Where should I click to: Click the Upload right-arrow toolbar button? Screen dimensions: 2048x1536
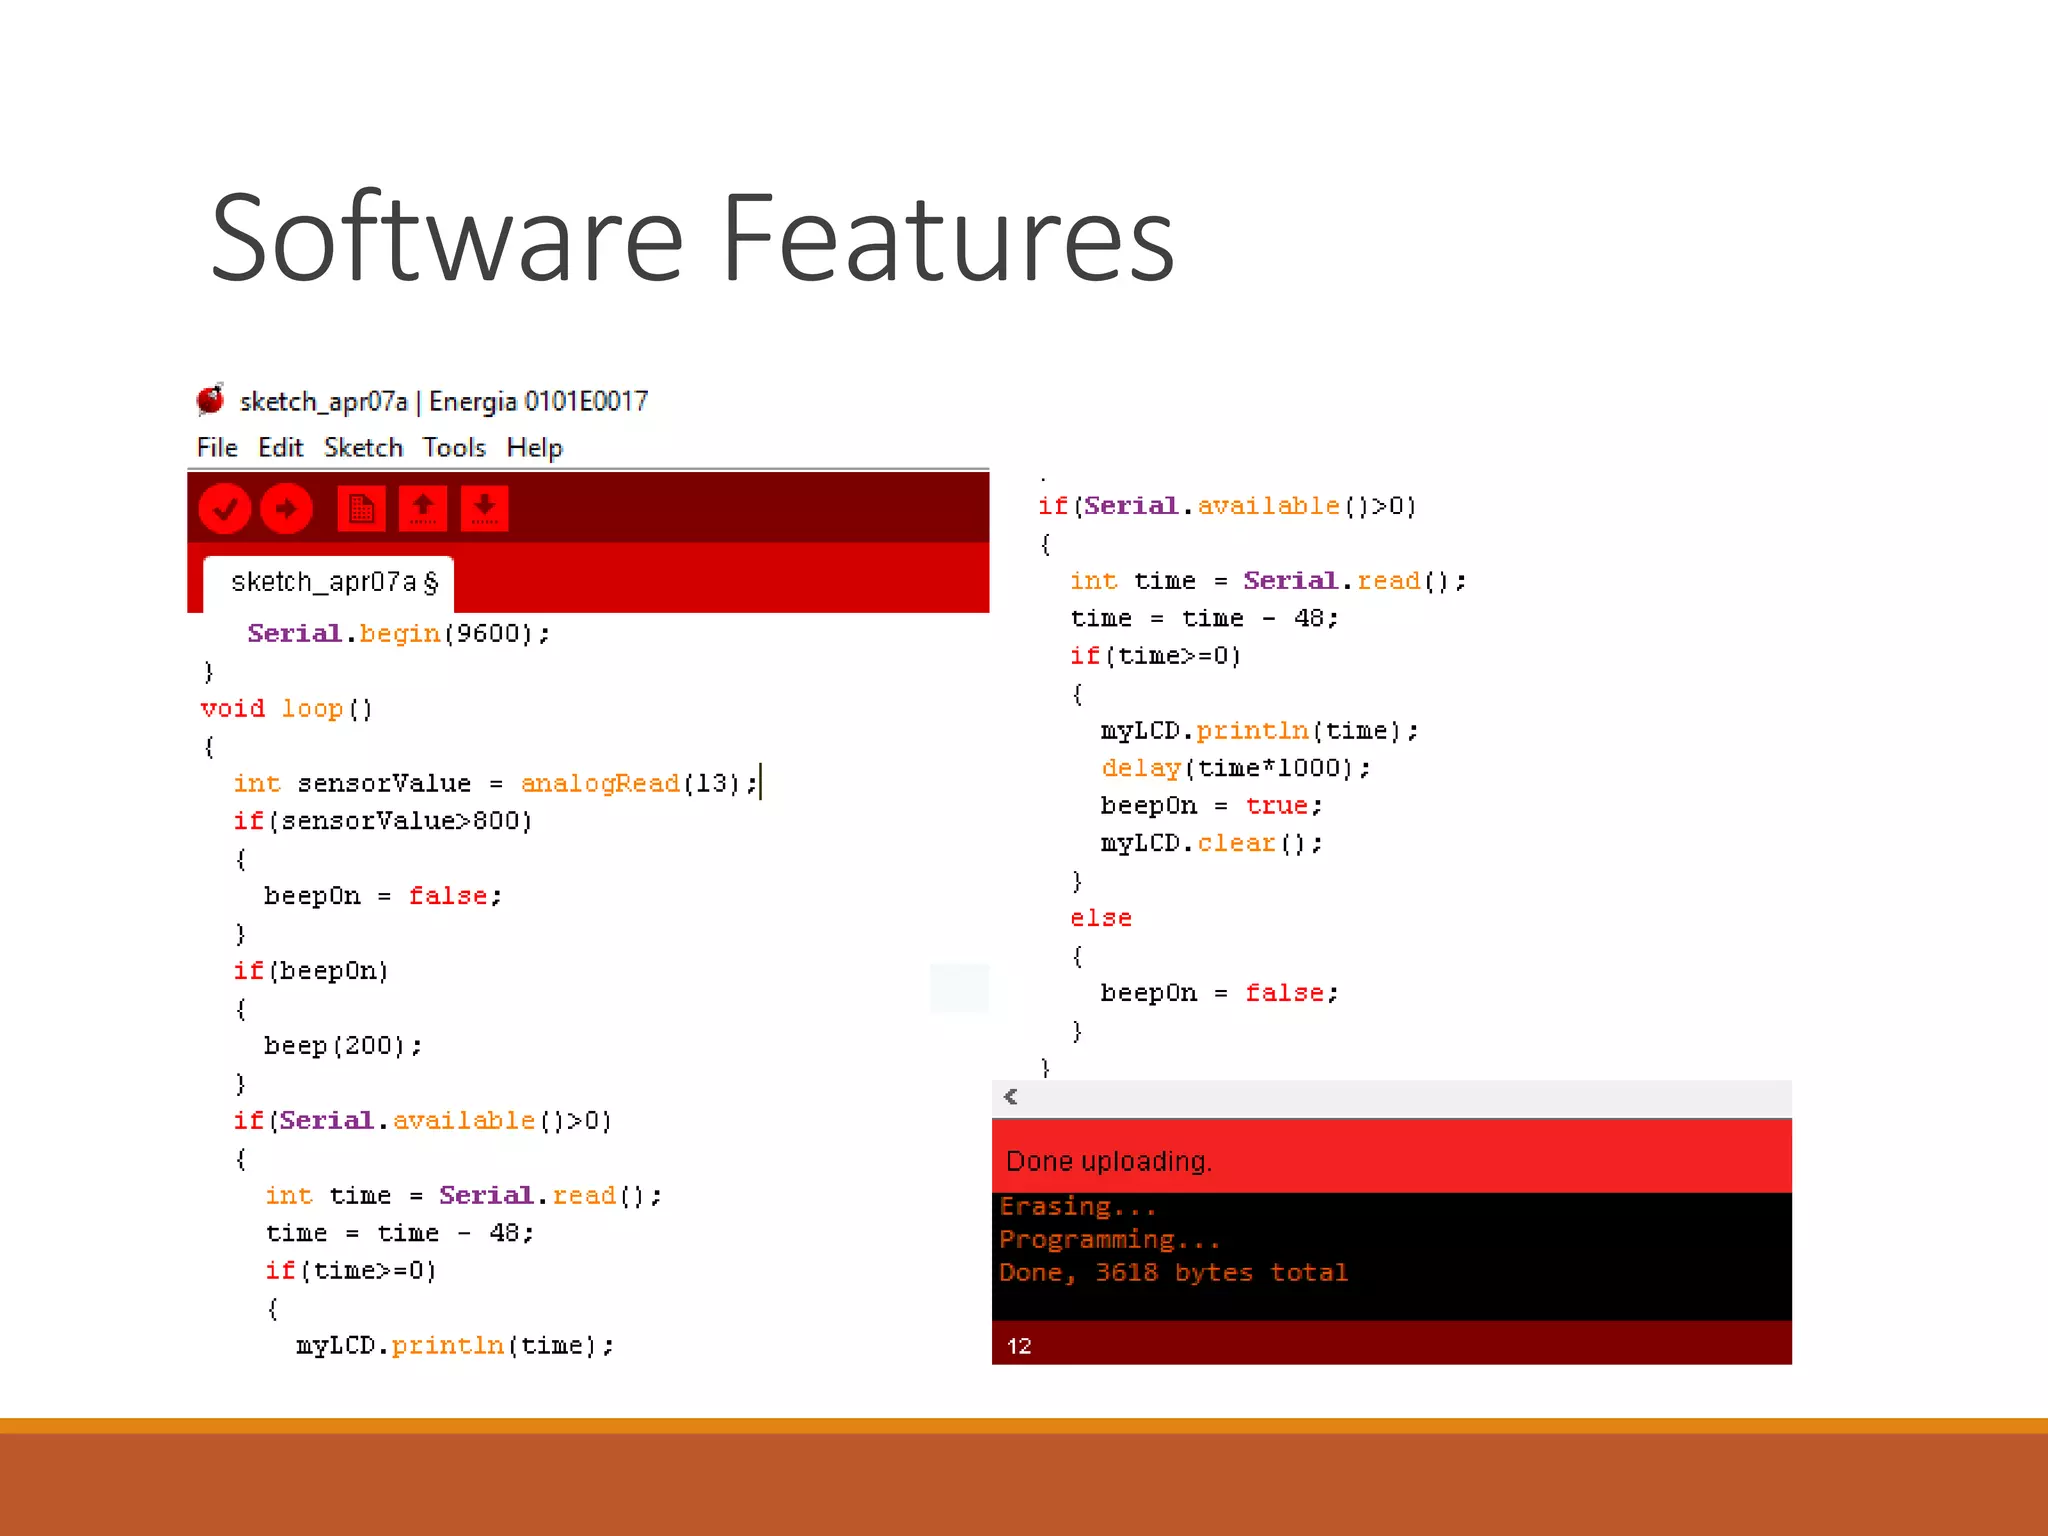pos(287,509)
